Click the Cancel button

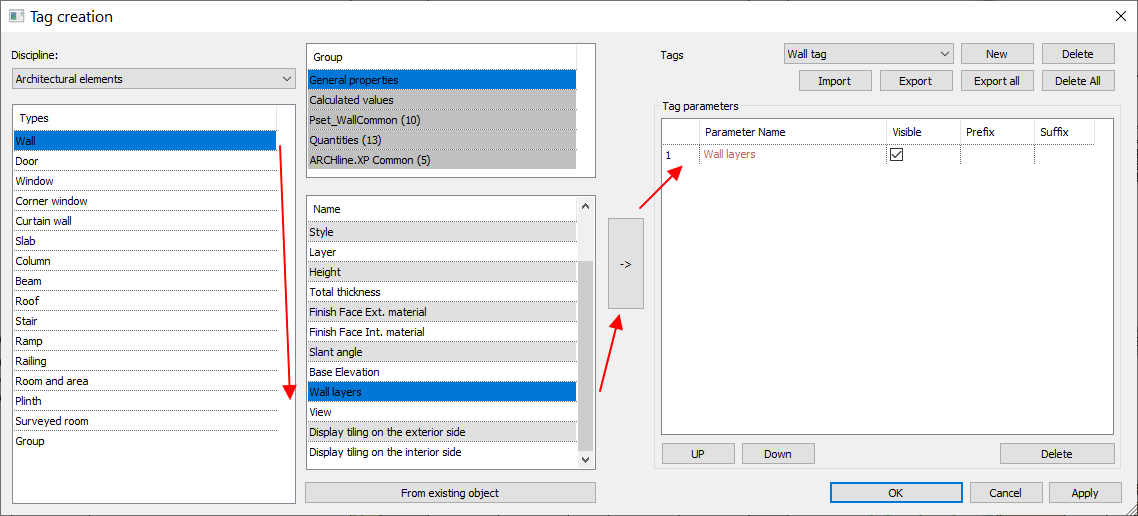(x=1006, y=492)
